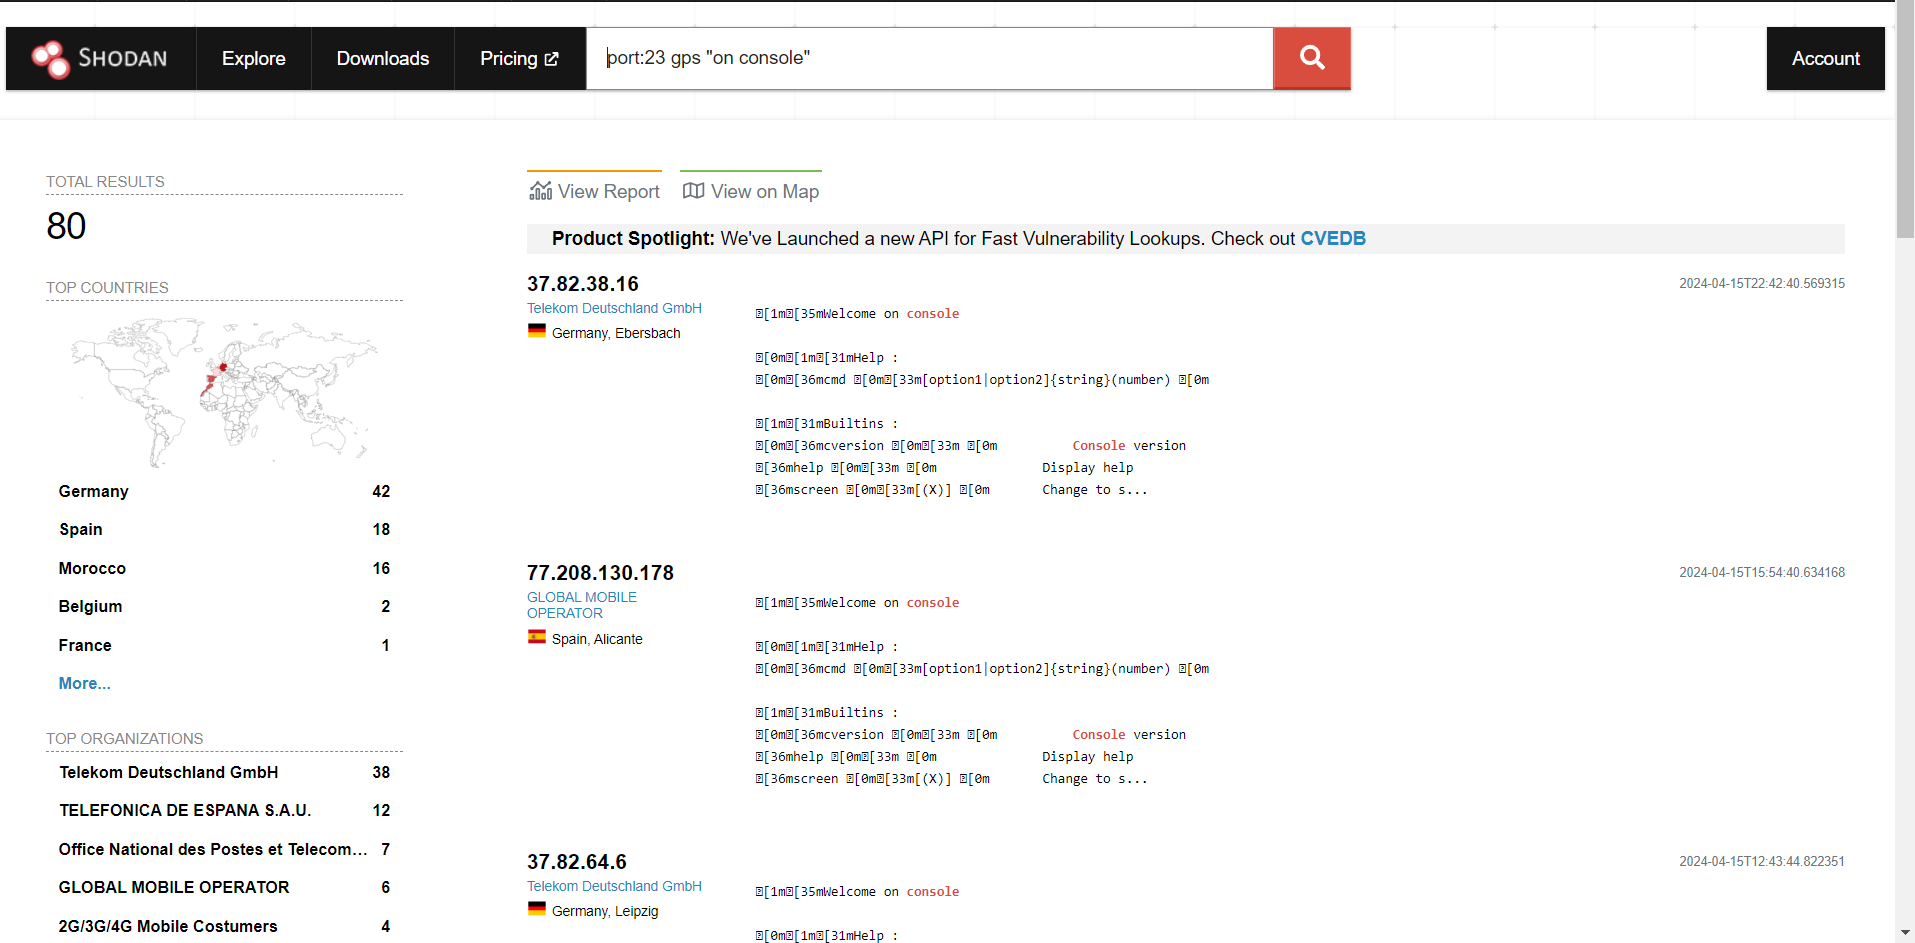The width and height of the screenshot is (1915, 943).
Task: Click the page vertical scrollbar
Action: click(1905, 500)
